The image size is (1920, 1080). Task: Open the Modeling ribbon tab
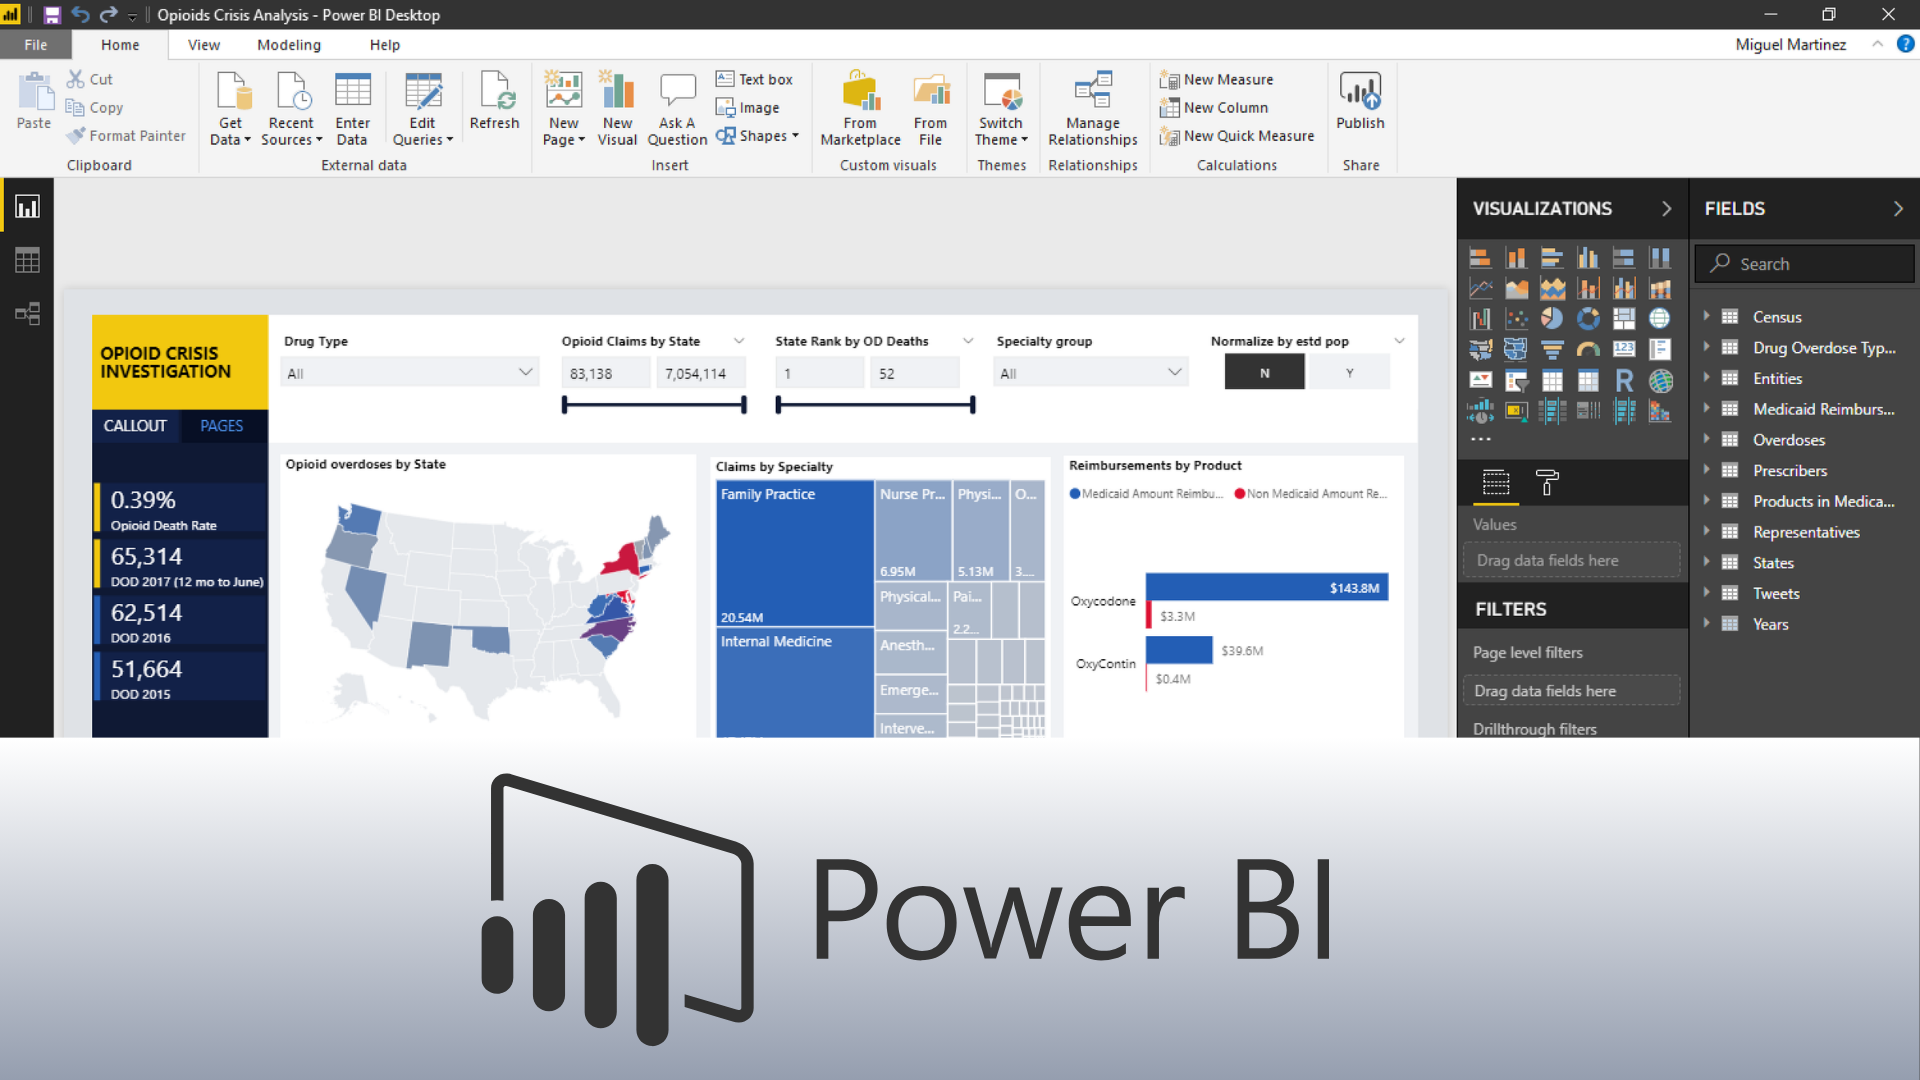[288, 45]
